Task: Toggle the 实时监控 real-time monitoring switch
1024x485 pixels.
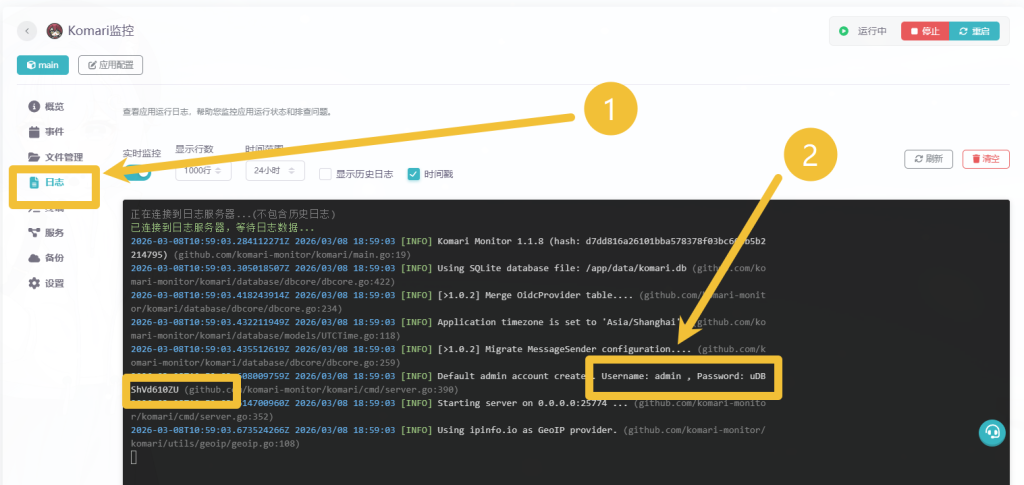Action: [x=138, y=172]
